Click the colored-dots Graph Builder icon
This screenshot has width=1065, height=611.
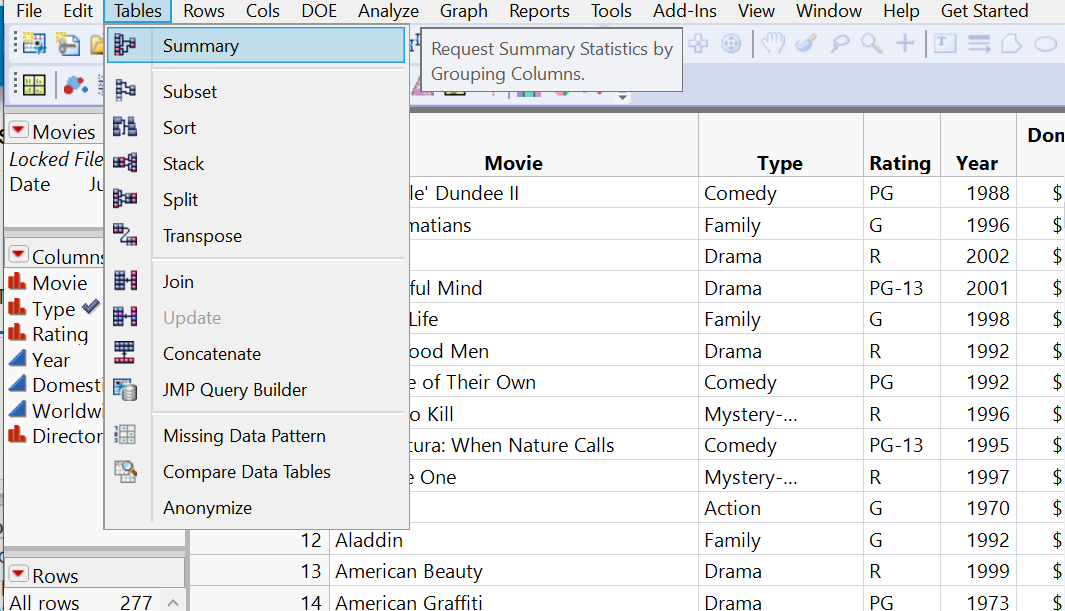(75, 86)
